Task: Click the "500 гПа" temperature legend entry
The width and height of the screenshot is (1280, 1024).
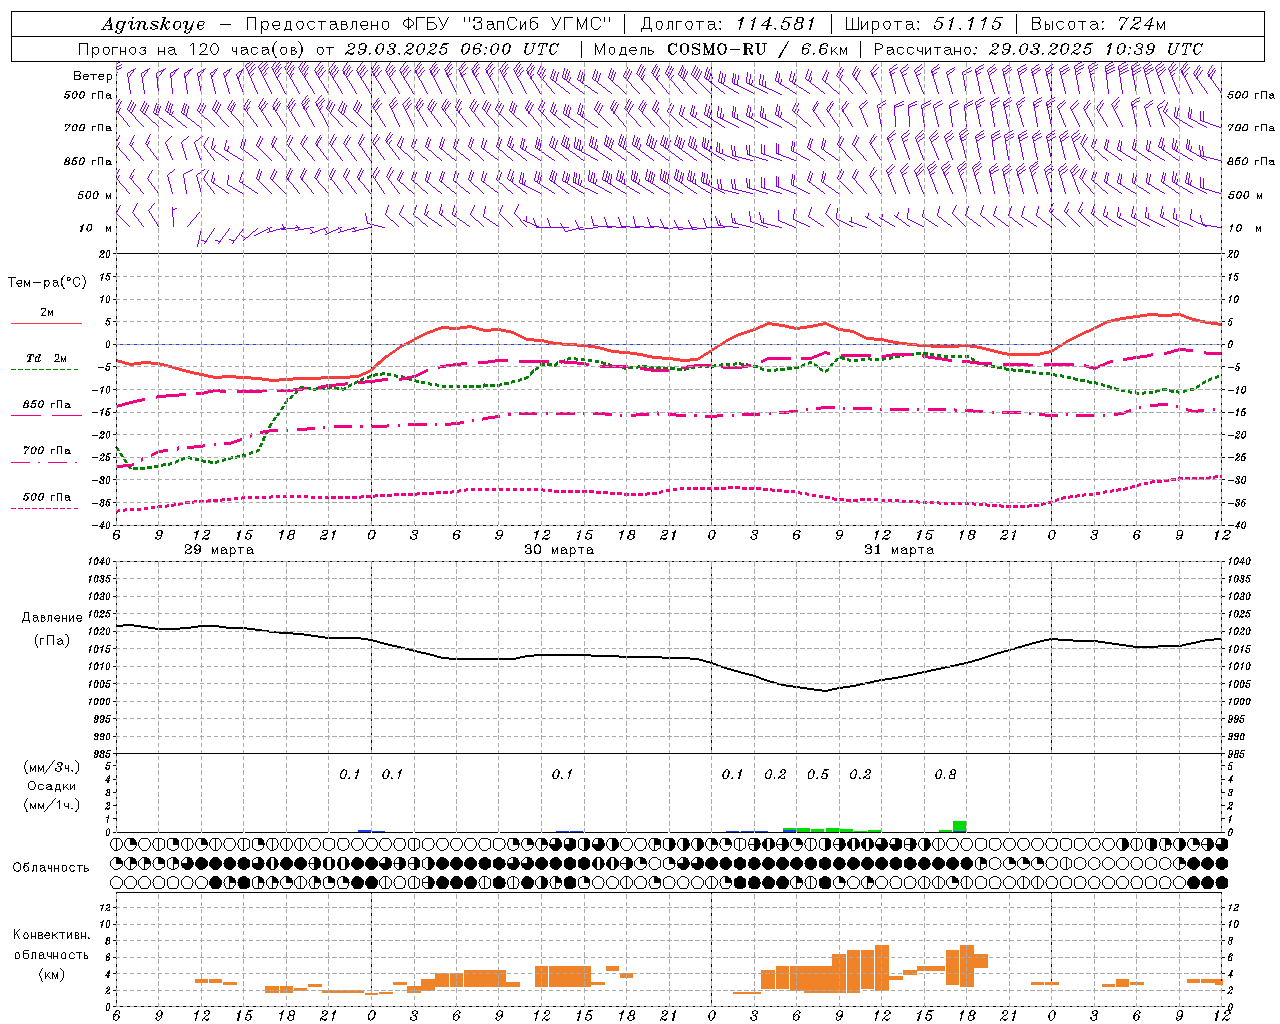Action: click(46, 497)
